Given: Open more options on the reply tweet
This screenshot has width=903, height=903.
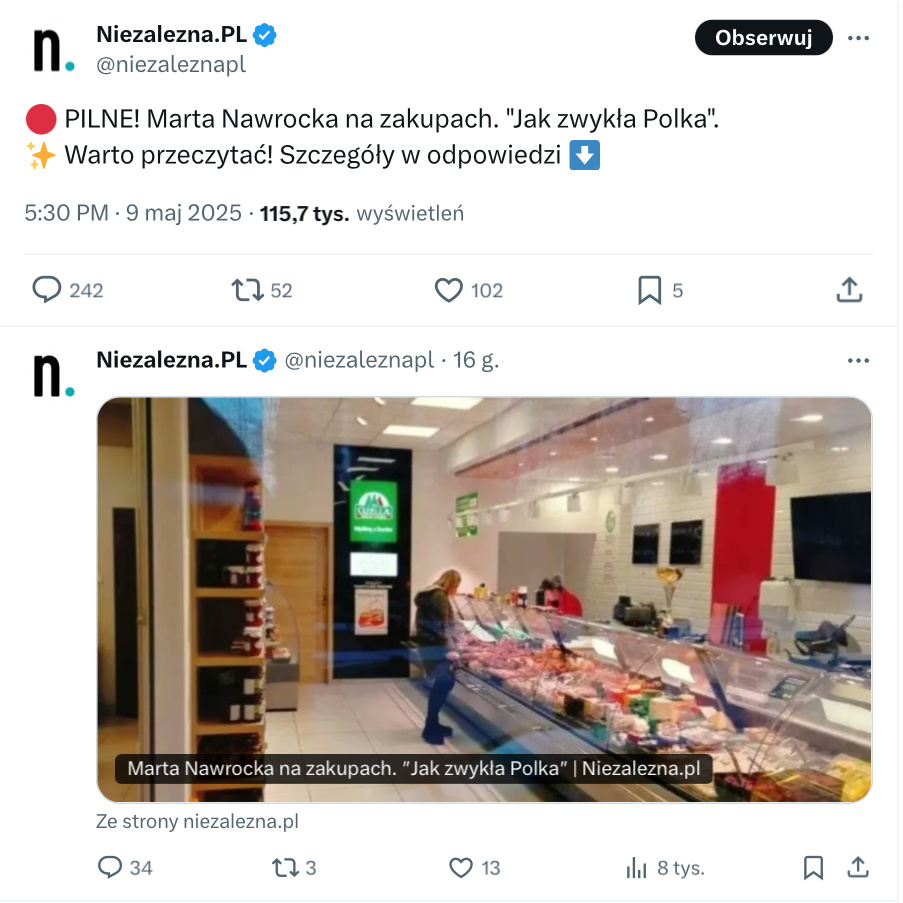Looking at the screenshot, I should coord(858,361).
